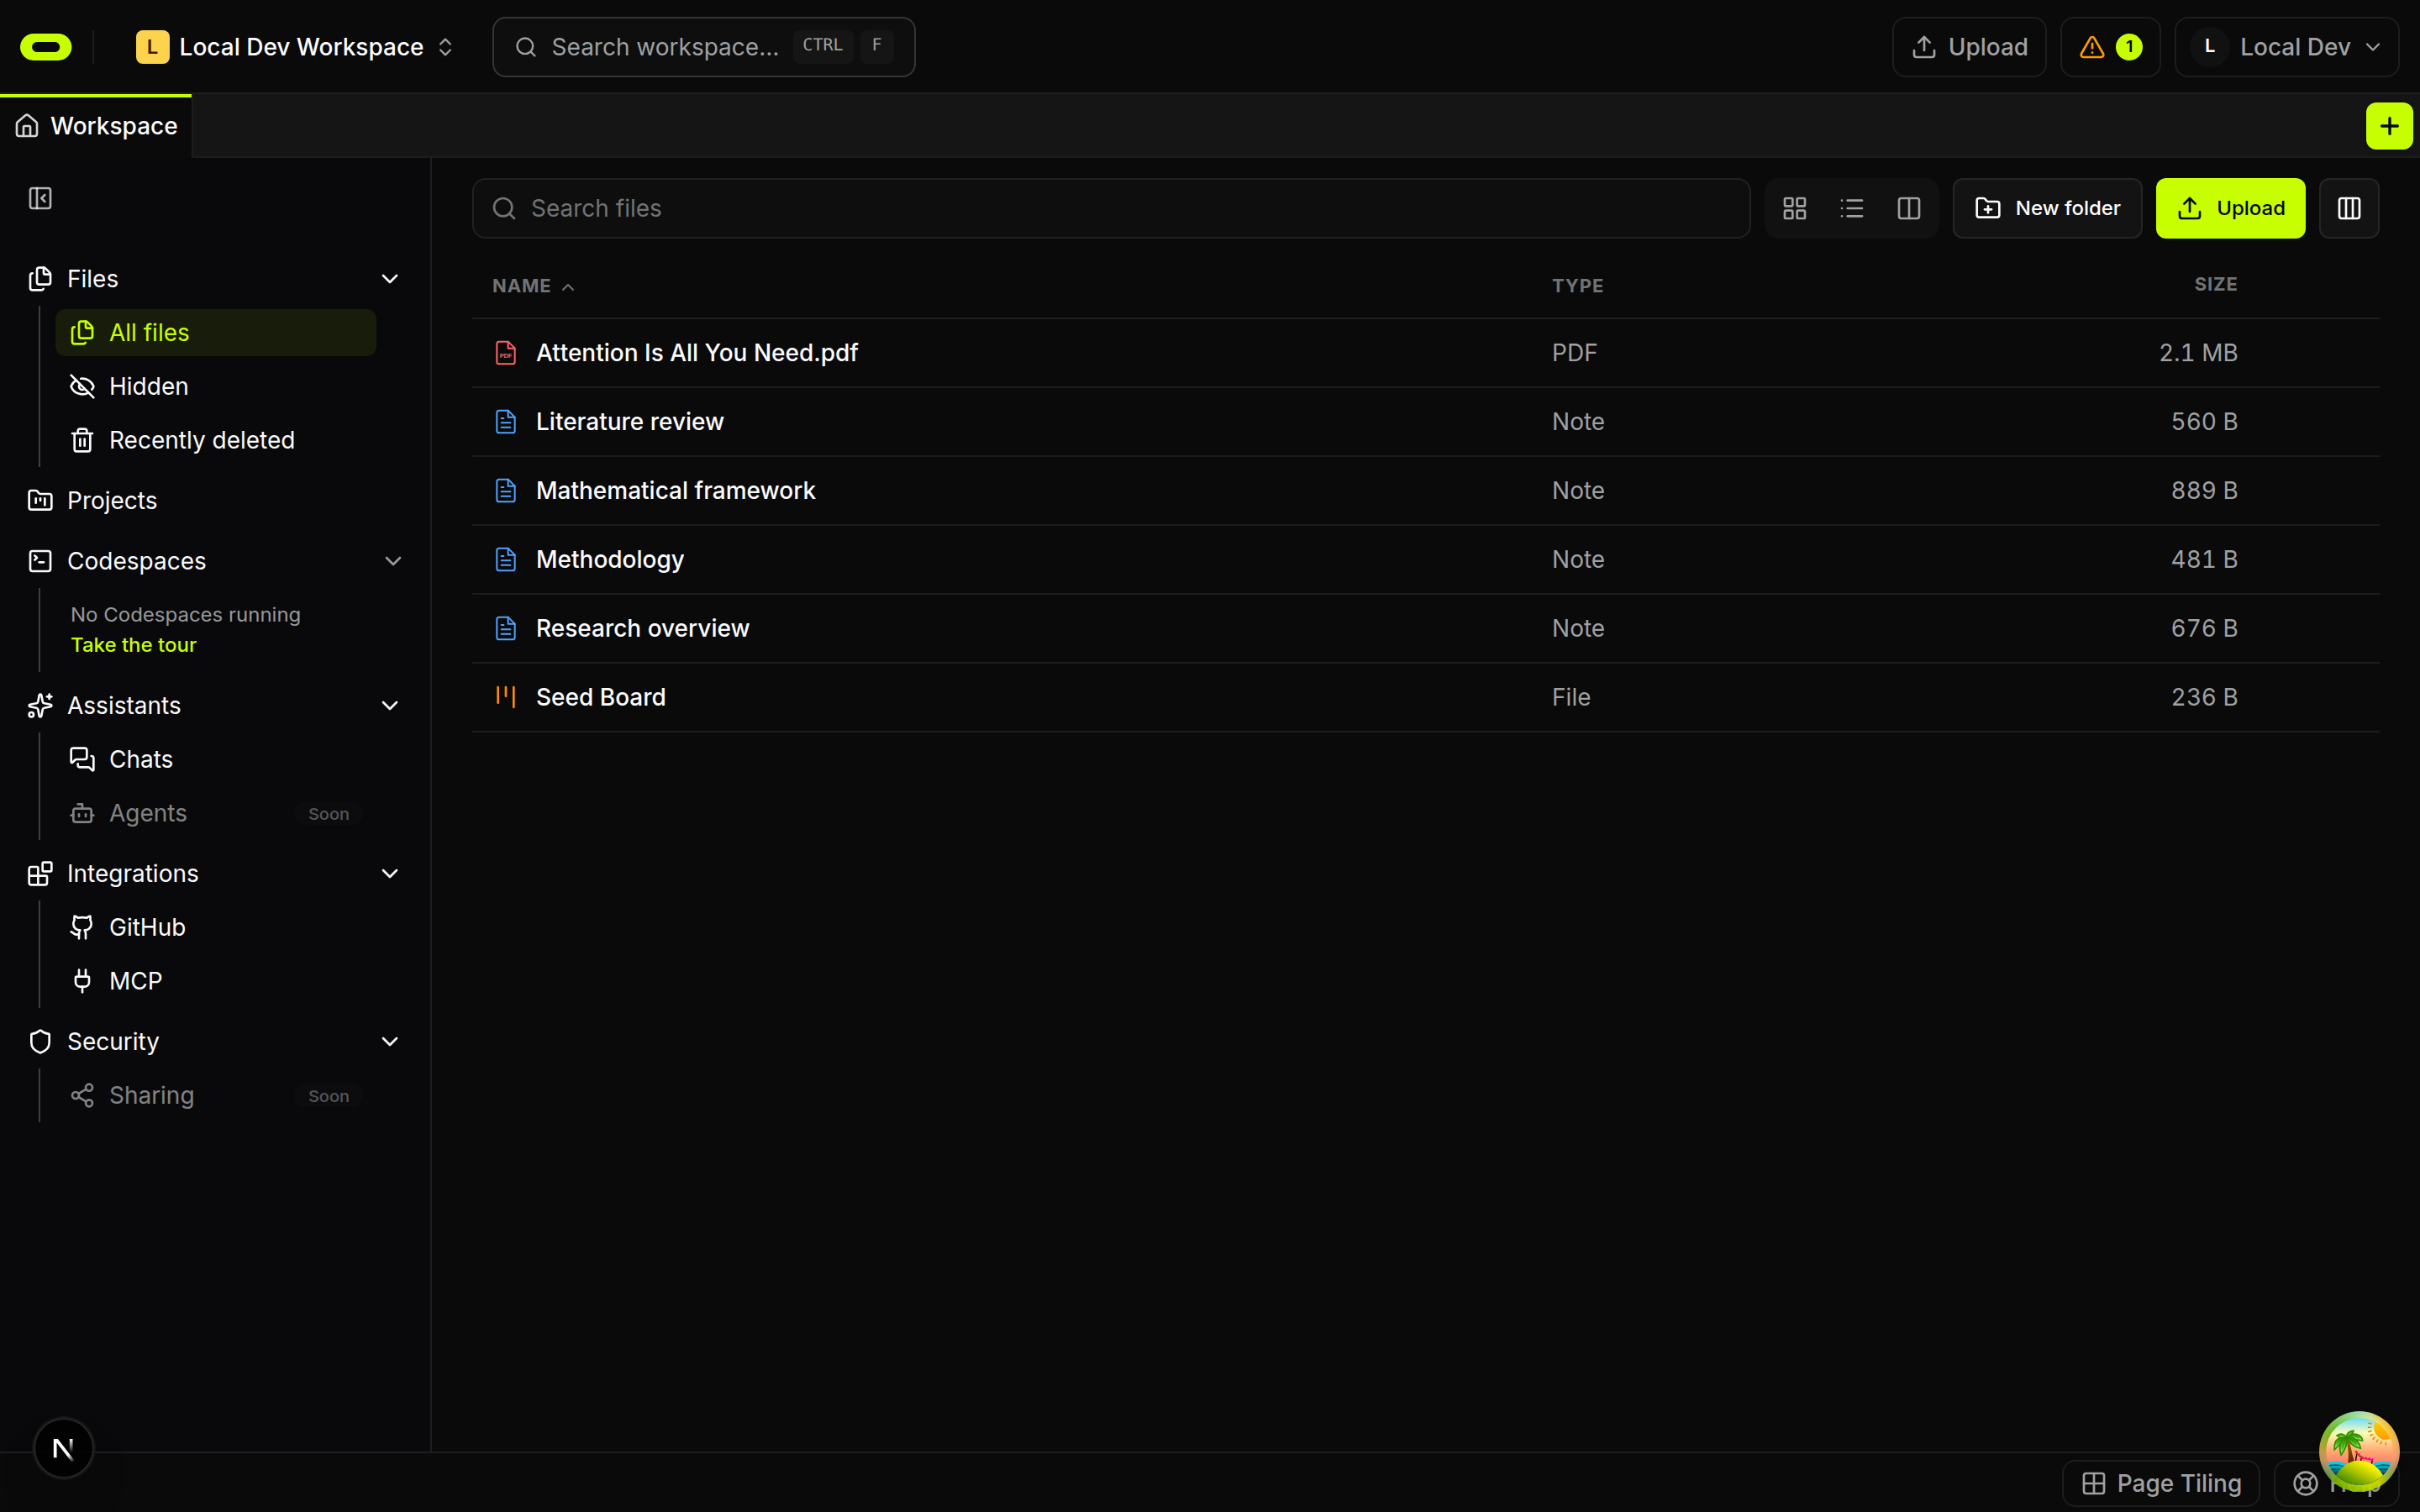Select All files in sidebar
2420x1512 pixels.
point(216,333)
